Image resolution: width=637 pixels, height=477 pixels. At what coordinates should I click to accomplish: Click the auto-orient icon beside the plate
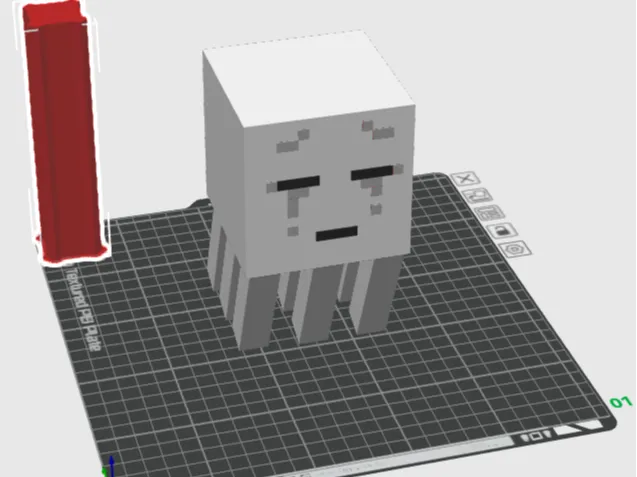[478, 195]
